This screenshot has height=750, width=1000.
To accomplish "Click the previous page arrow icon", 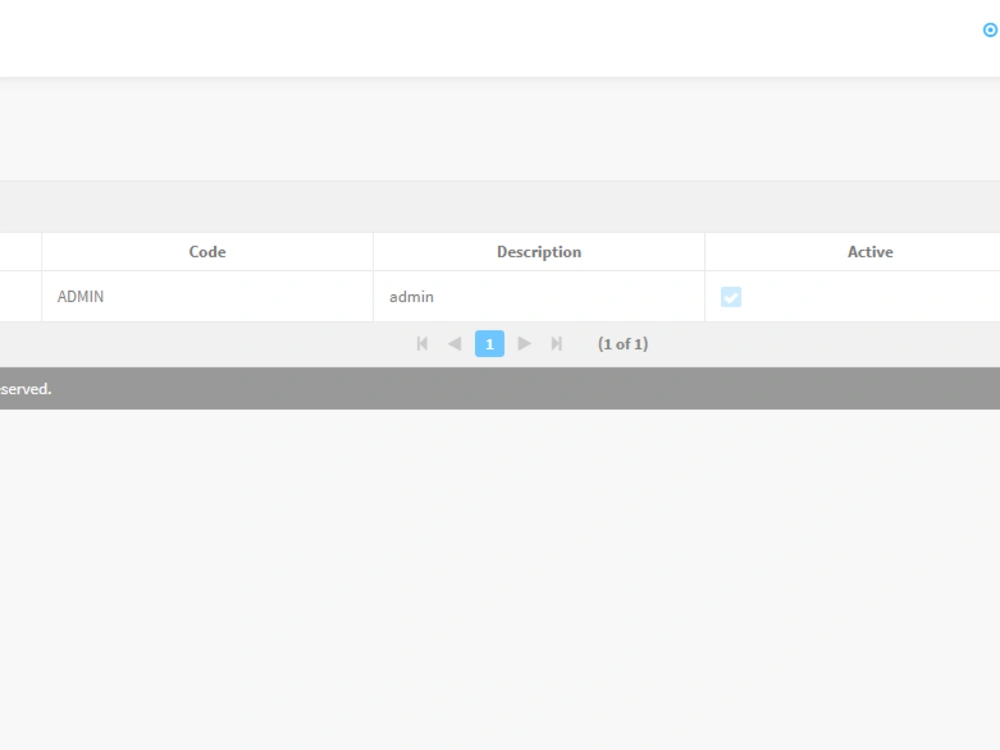I will pos(455,343).
